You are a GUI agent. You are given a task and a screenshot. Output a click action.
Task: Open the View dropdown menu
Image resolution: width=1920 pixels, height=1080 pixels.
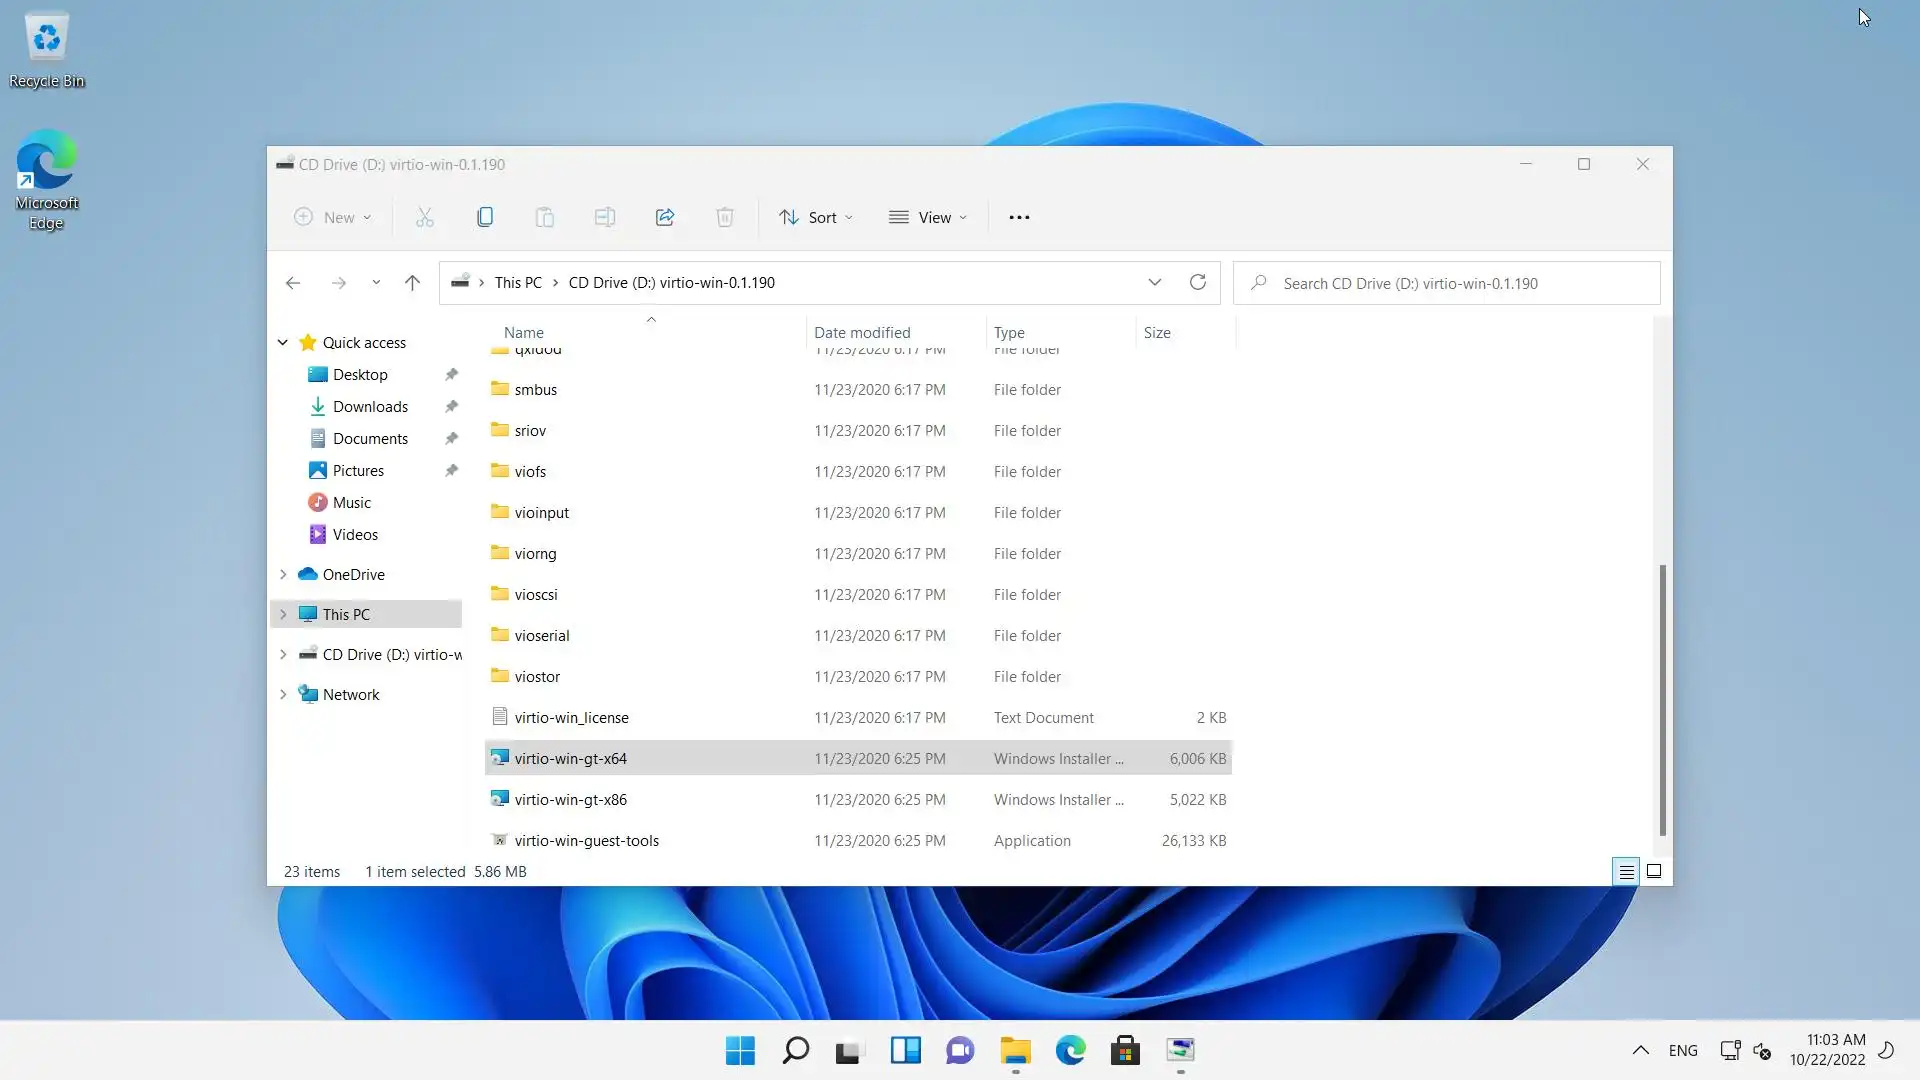[x=928, y=217]
